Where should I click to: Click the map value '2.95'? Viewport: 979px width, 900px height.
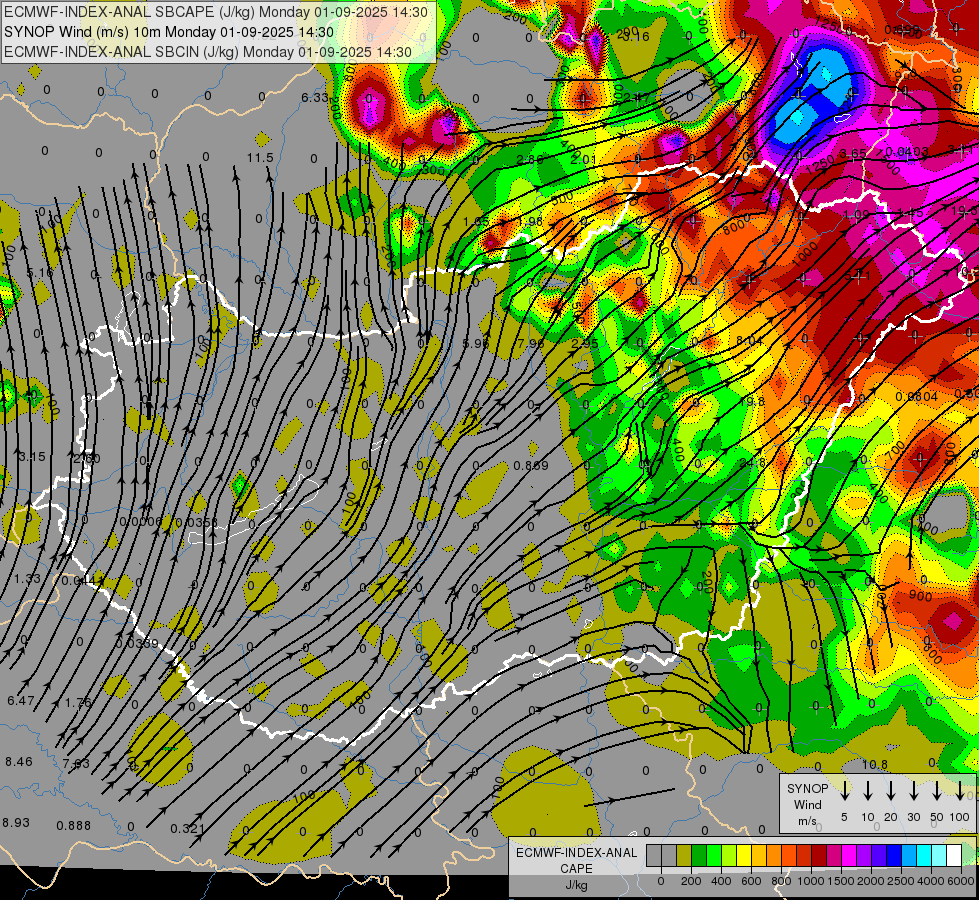pyautogui.click(x=585, y=344)
